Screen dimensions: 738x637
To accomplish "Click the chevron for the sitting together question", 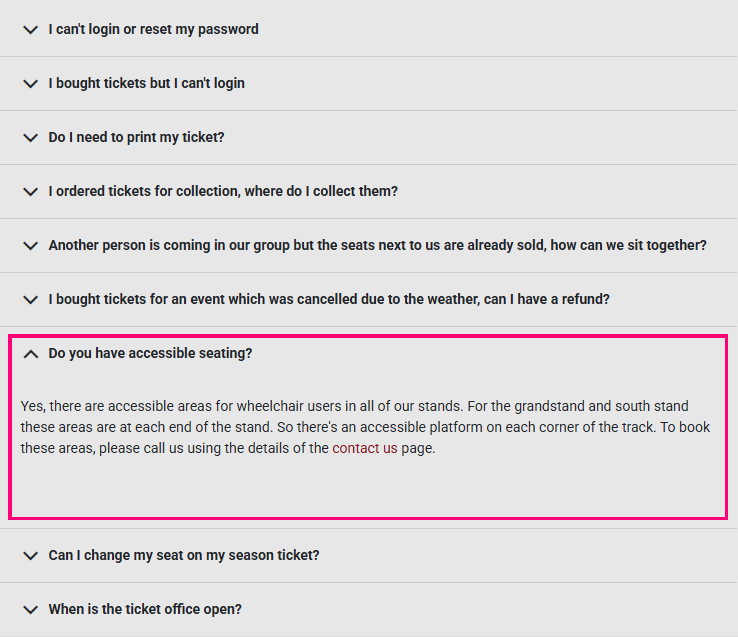I will pyautogui.click(x=30, y=245).
